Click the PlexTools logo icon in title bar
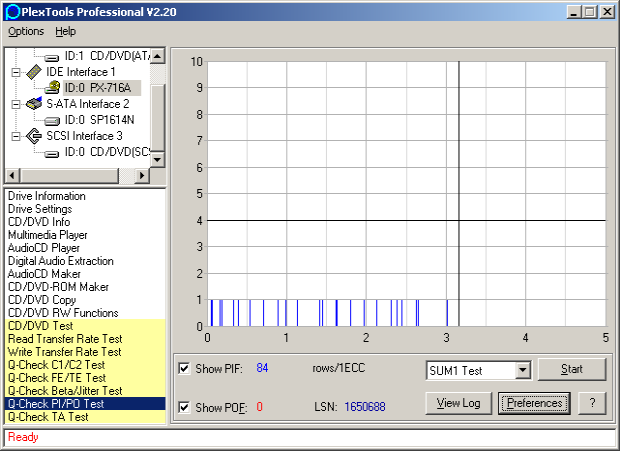This screenshot has width=620, height=451. pos(13,12)
